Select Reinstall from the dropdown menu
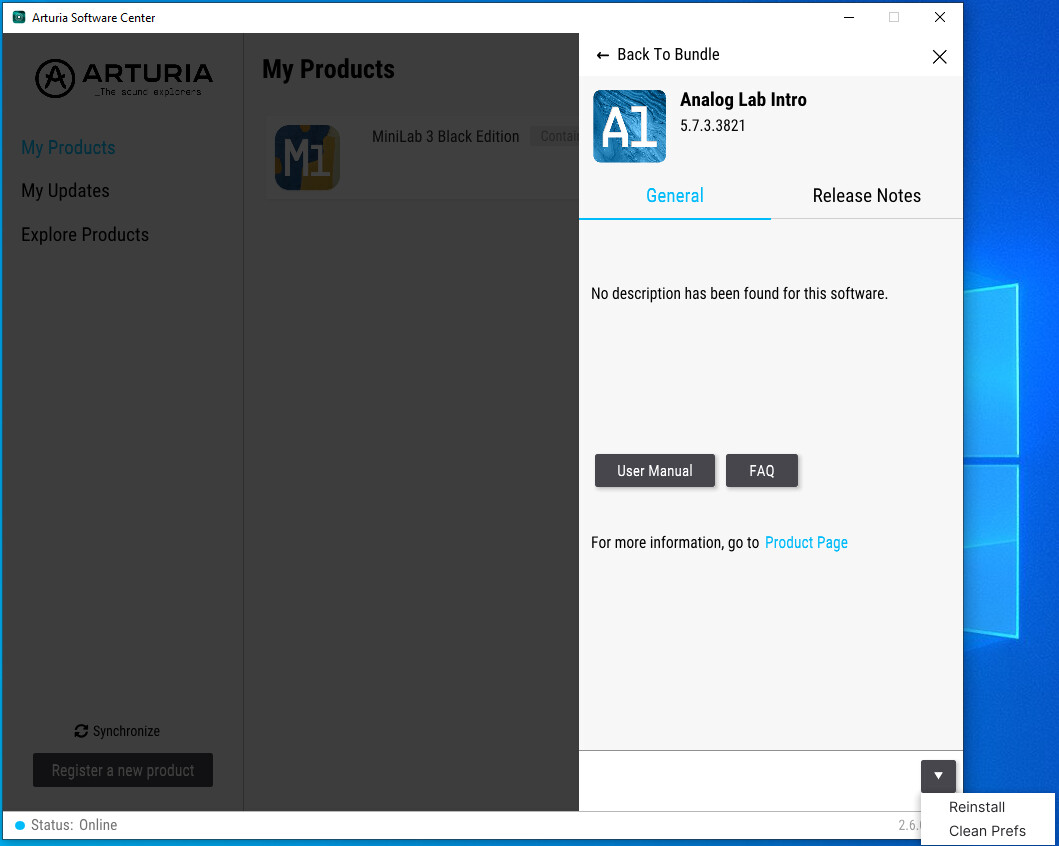 (x=977, y=807)
